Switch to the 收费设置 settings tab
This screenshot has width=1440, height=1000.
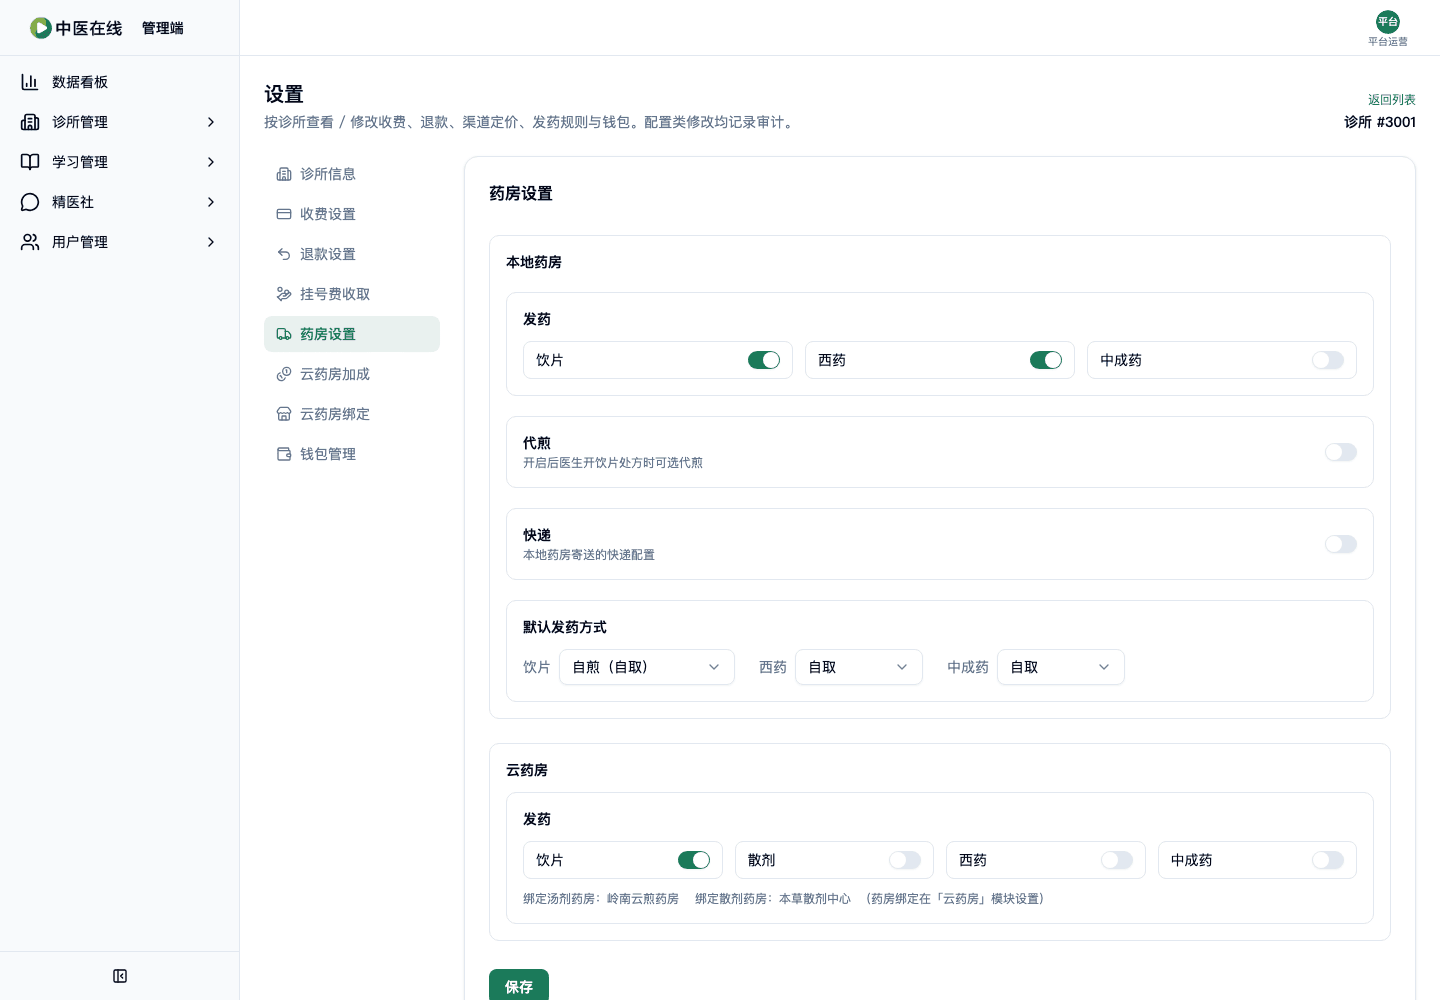click(352, 214)
